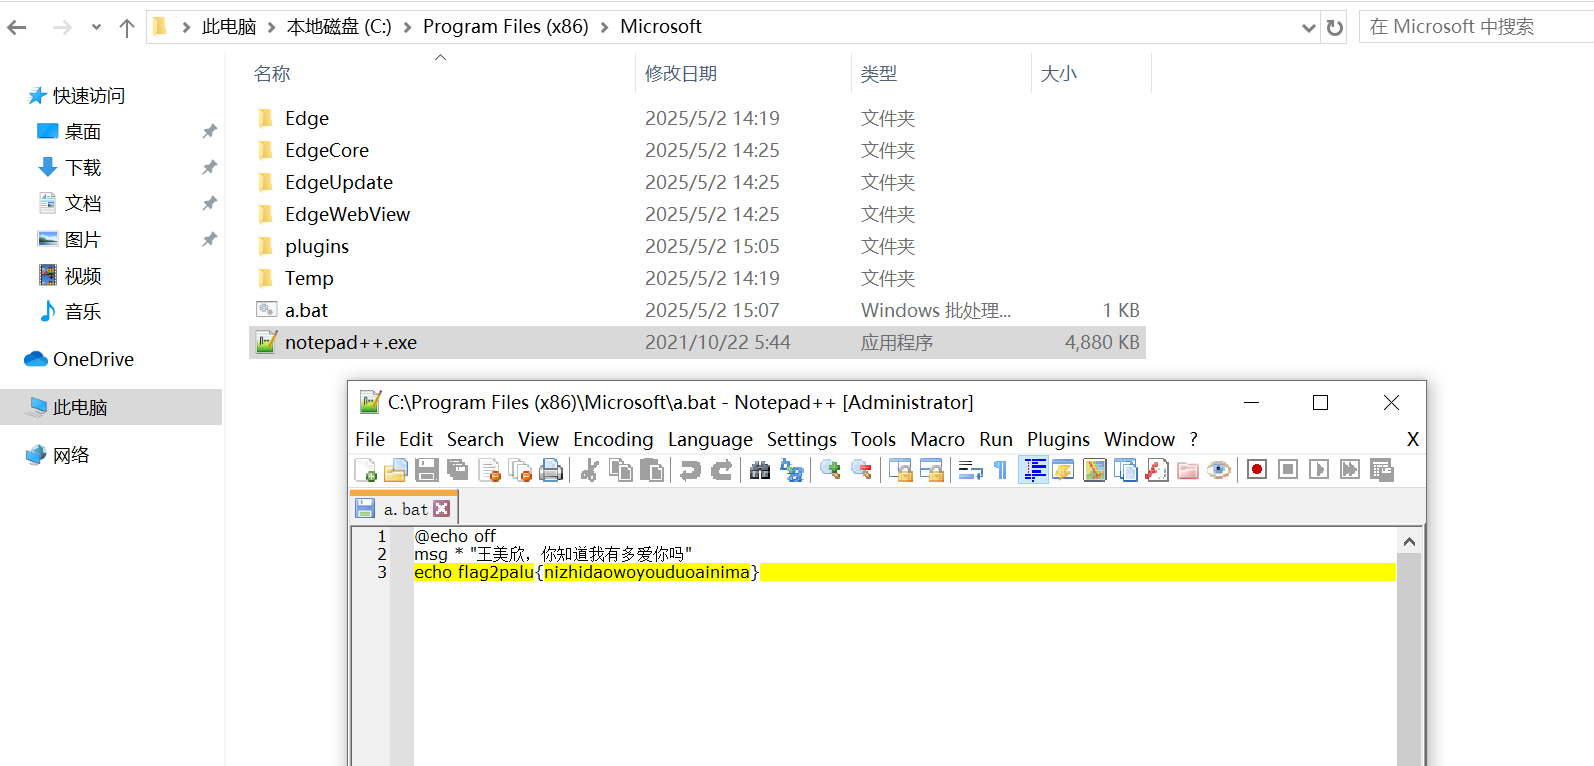Open the Edit menu
This screenshot has height=766, width=1594.
point(416,439)
